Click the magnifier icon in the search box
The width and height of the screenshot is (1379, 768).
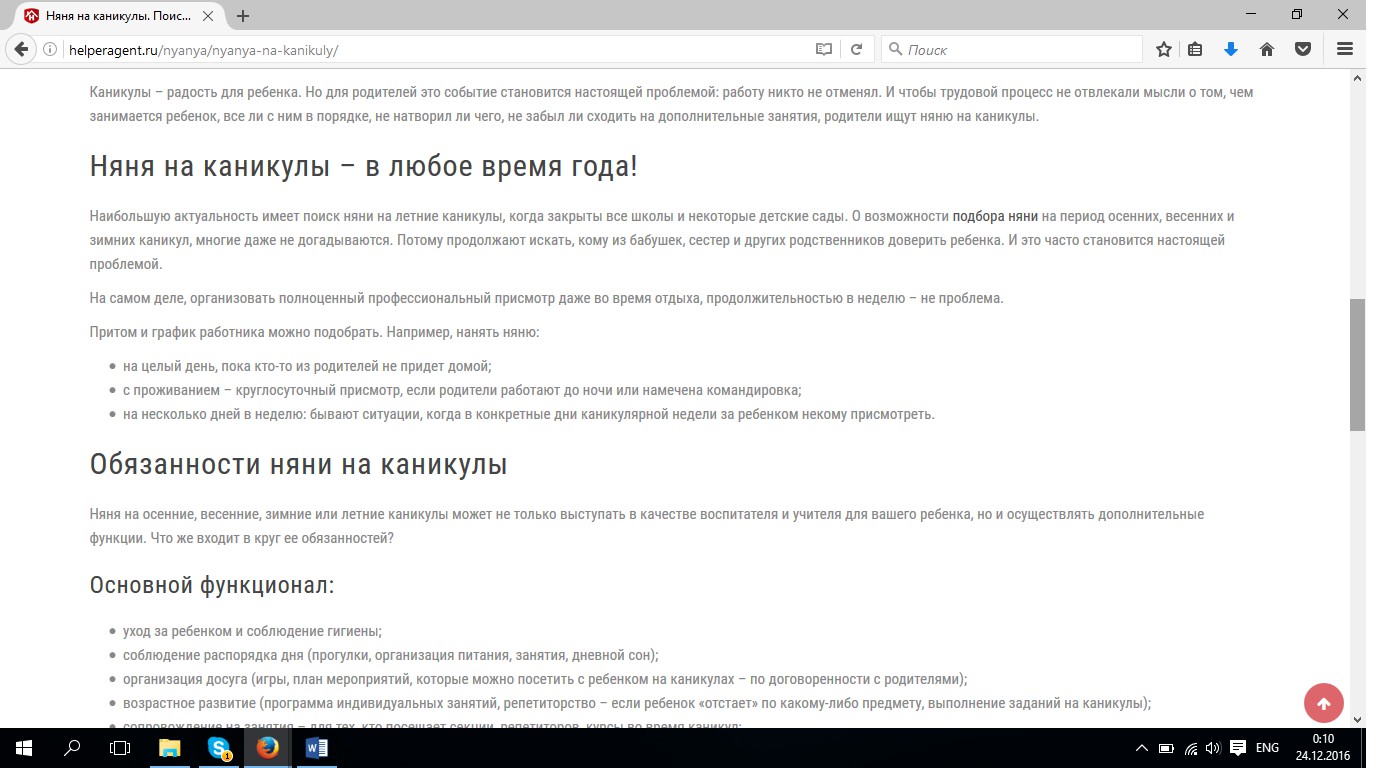pos(894,49)
